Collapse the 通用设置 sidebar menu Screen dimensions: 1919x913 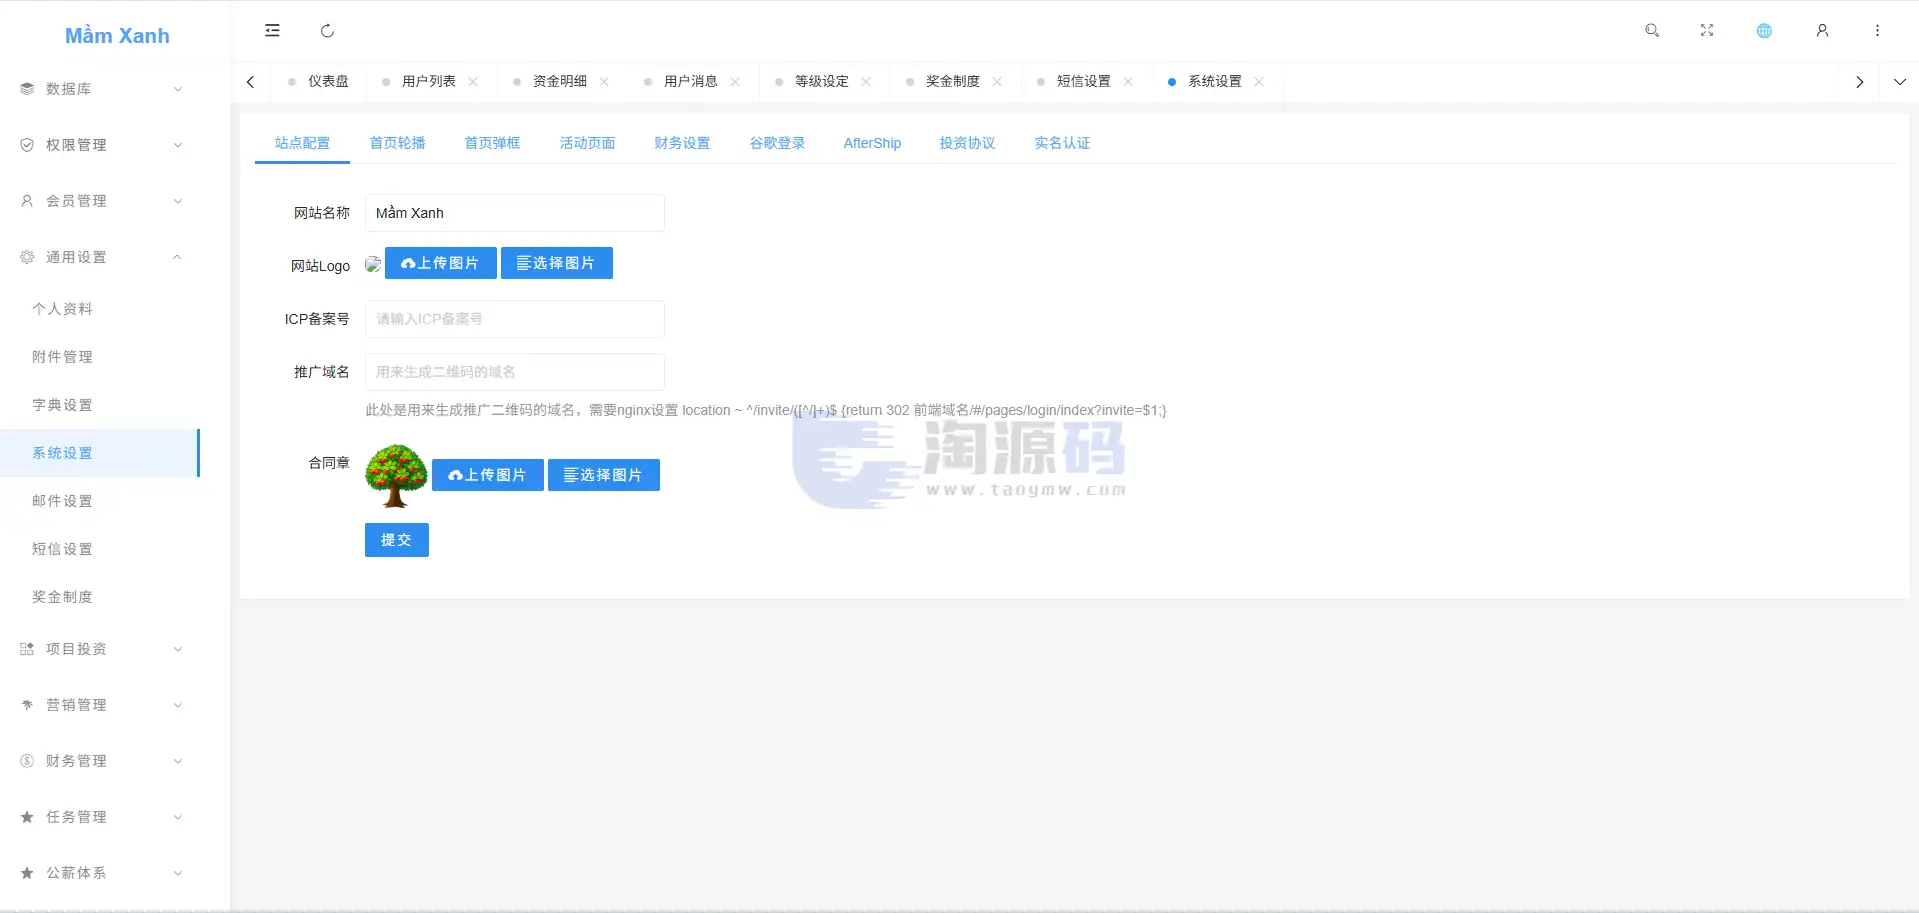coord(100,257)
